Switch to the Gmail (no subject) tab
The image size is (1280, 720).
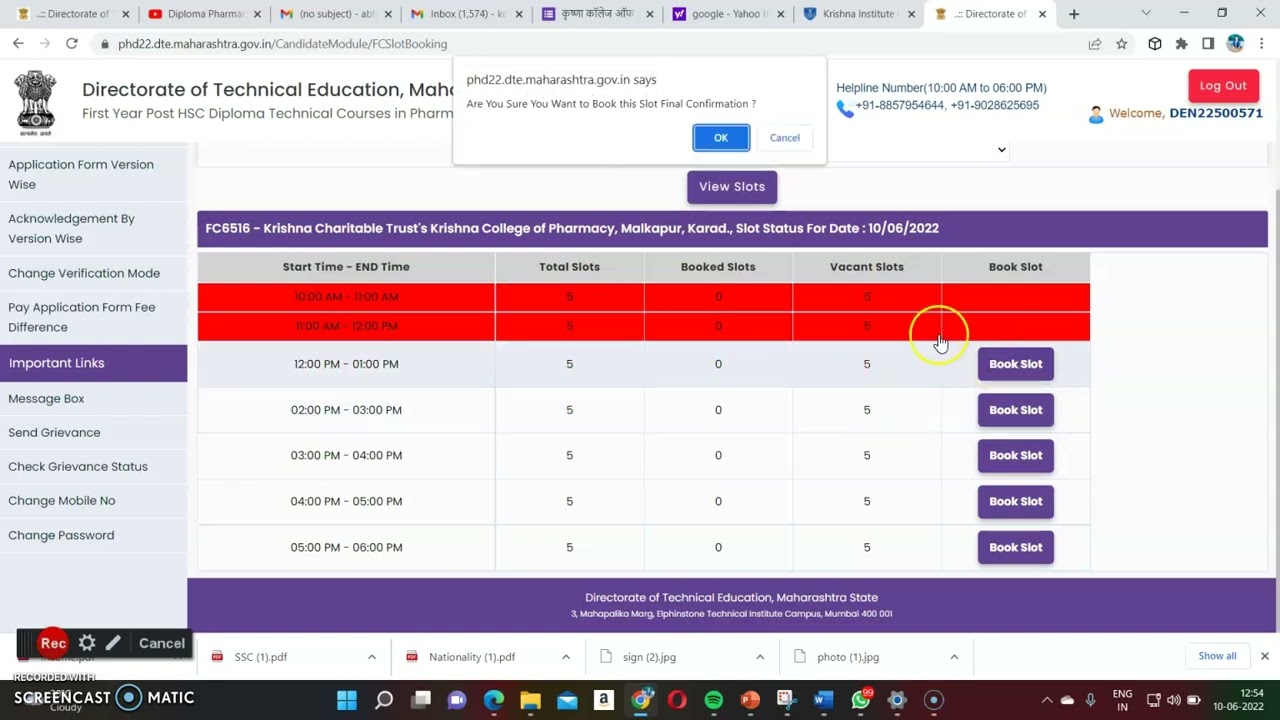[x=337, y=14]
